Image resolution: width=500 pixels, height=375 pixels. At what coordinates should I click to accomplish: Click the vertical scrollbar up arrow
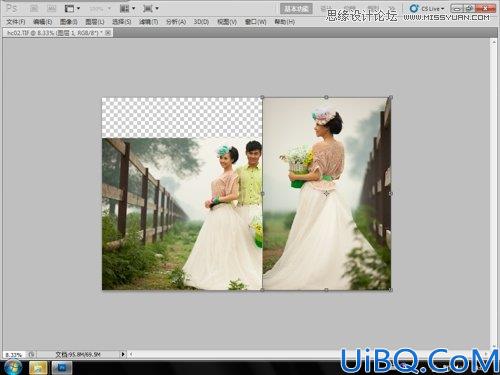494,42
